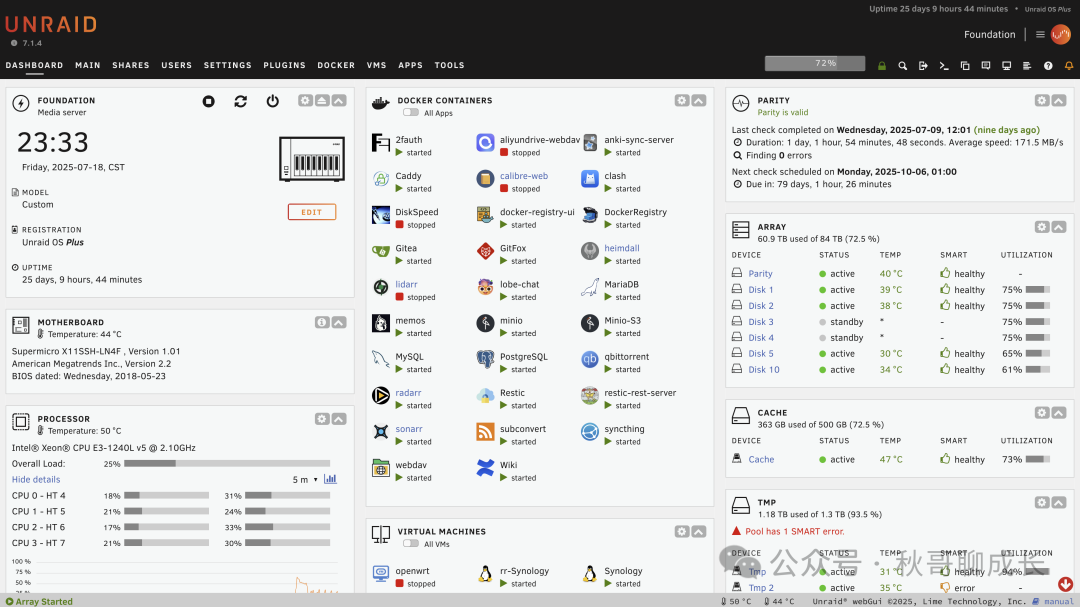Click the Overall Load progress bar

pos(227,464)
